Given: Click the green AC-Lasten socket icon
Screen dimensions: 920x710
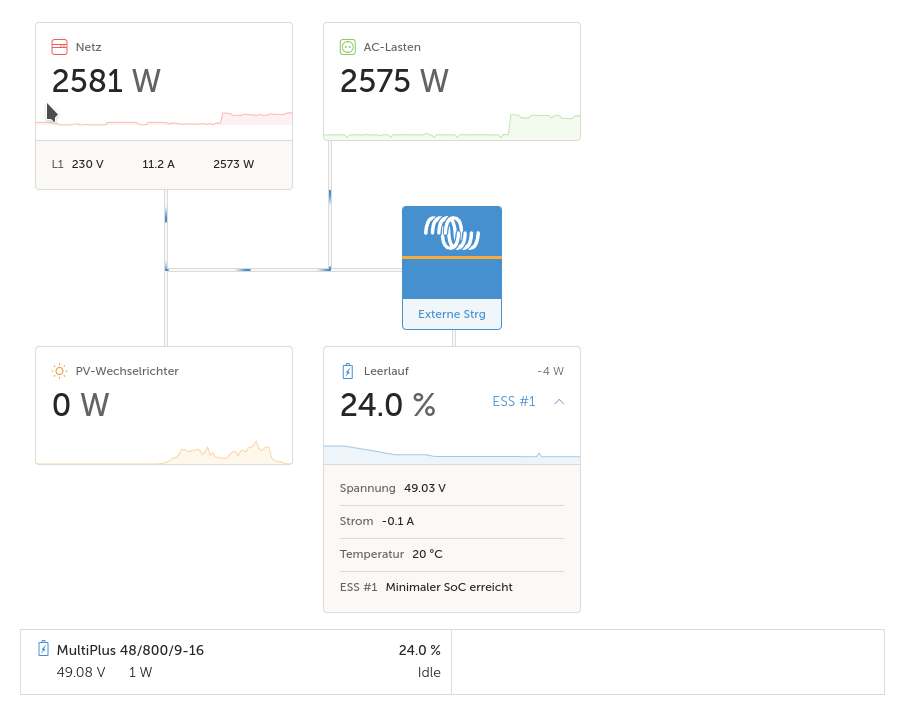Looking at the screenshot, I should coord(347,47).
